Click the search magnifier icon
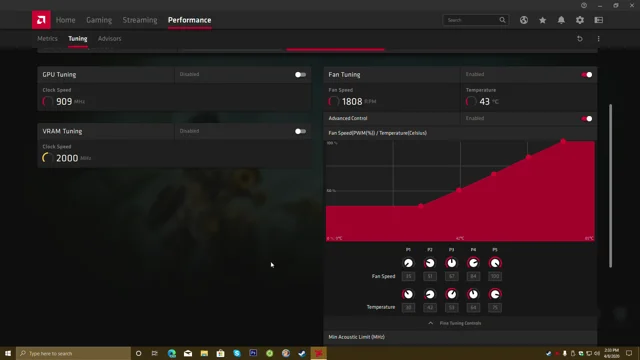The height and width of the screenshot is (360, 640). pos(502,20)
